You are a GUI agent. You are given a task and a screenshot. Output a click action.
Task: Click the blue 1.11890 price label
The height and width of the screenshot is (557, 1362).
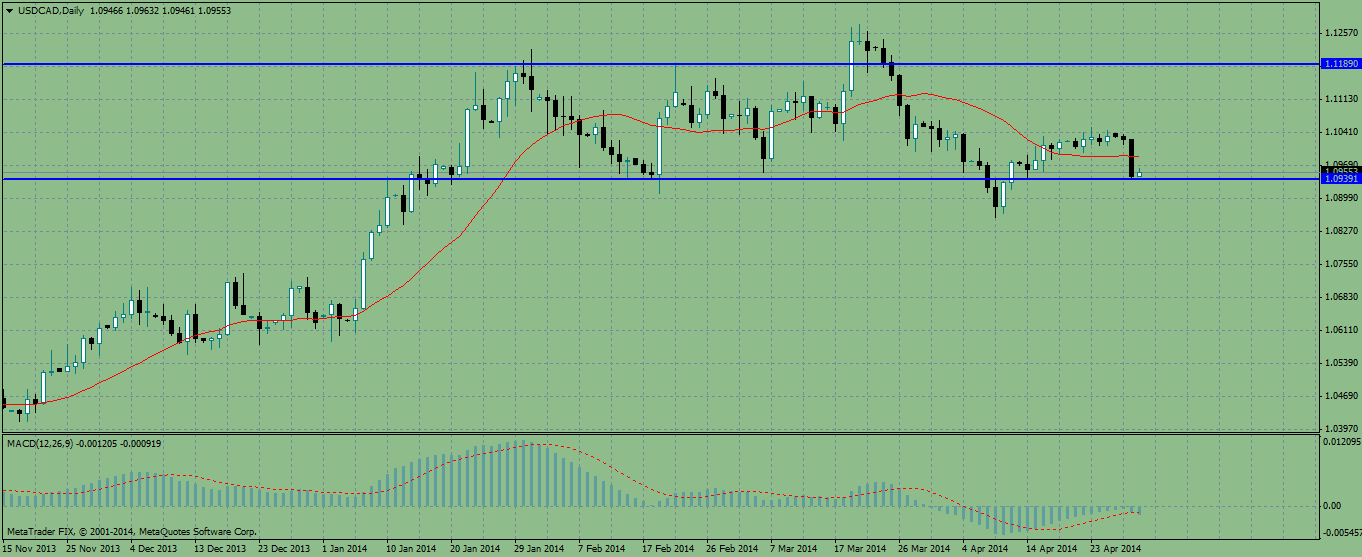[1340, 64]
